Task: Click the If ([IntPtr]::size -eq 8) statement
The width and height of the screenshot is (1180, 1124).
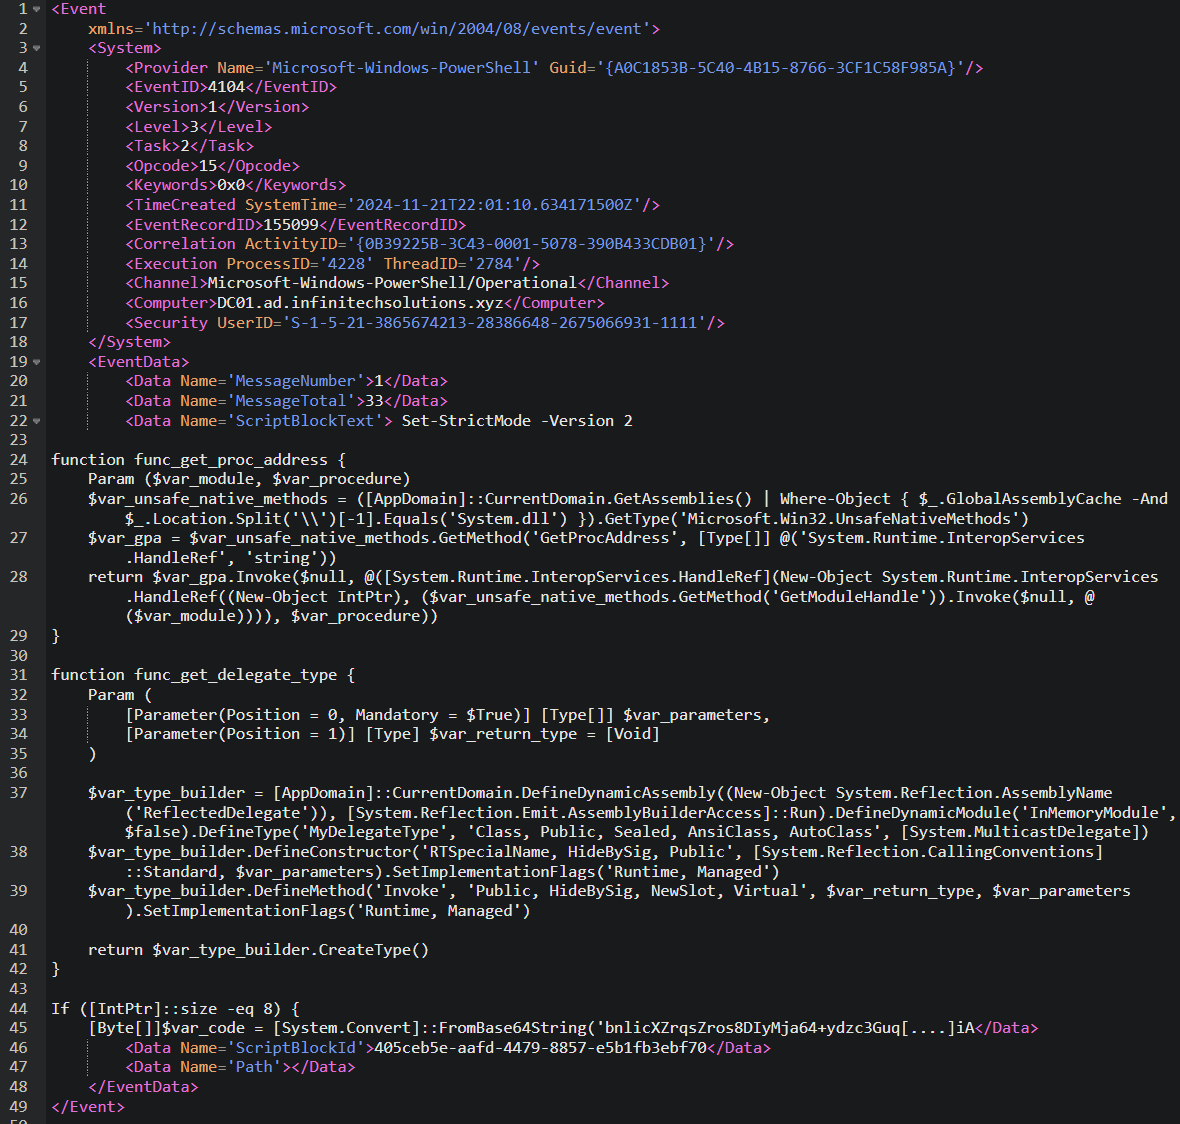Action: coord(175,1009)
